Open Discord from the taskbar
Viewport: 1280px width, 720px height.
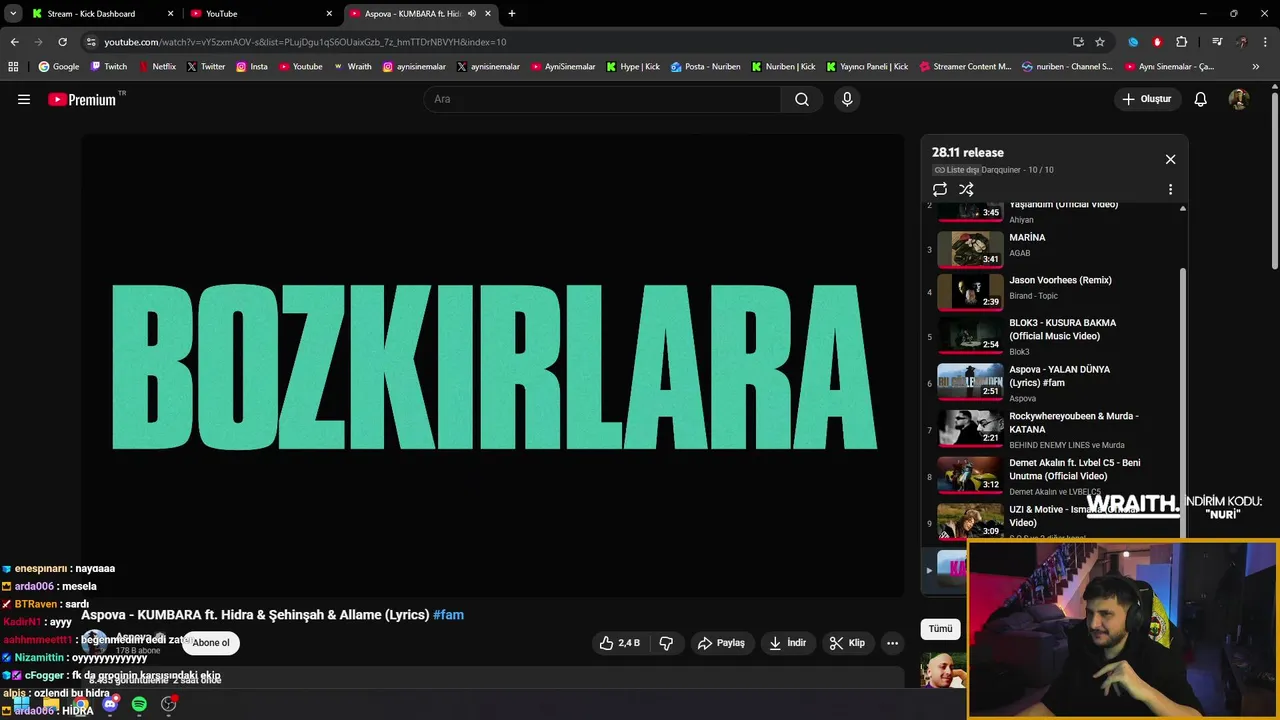[x=110, y=704]
